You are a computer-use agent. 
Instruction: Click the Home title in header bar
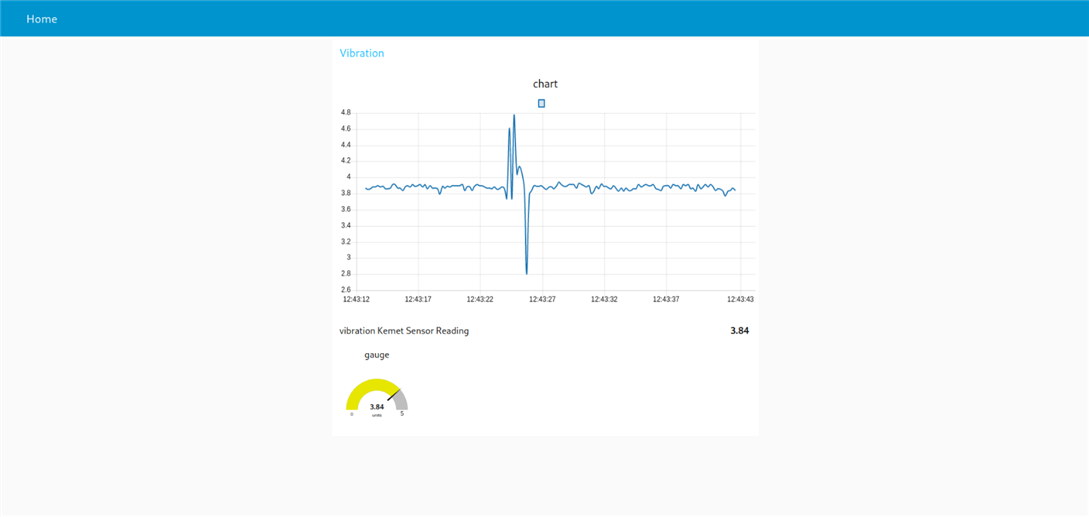[x=42, y=19]
